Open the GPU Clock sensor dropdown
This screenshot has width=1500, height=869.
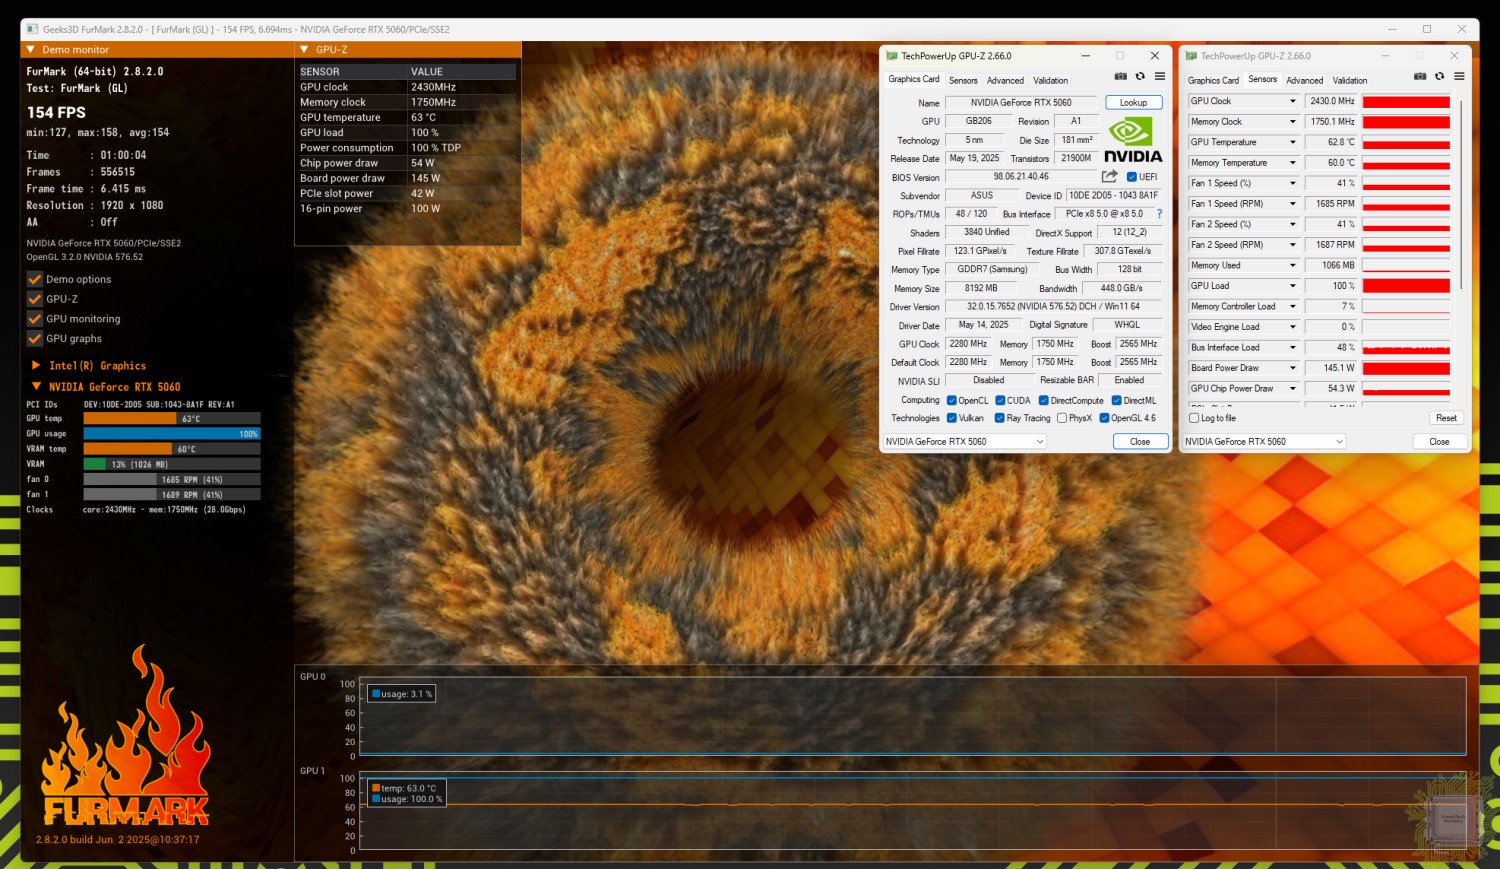point(1292,101)
